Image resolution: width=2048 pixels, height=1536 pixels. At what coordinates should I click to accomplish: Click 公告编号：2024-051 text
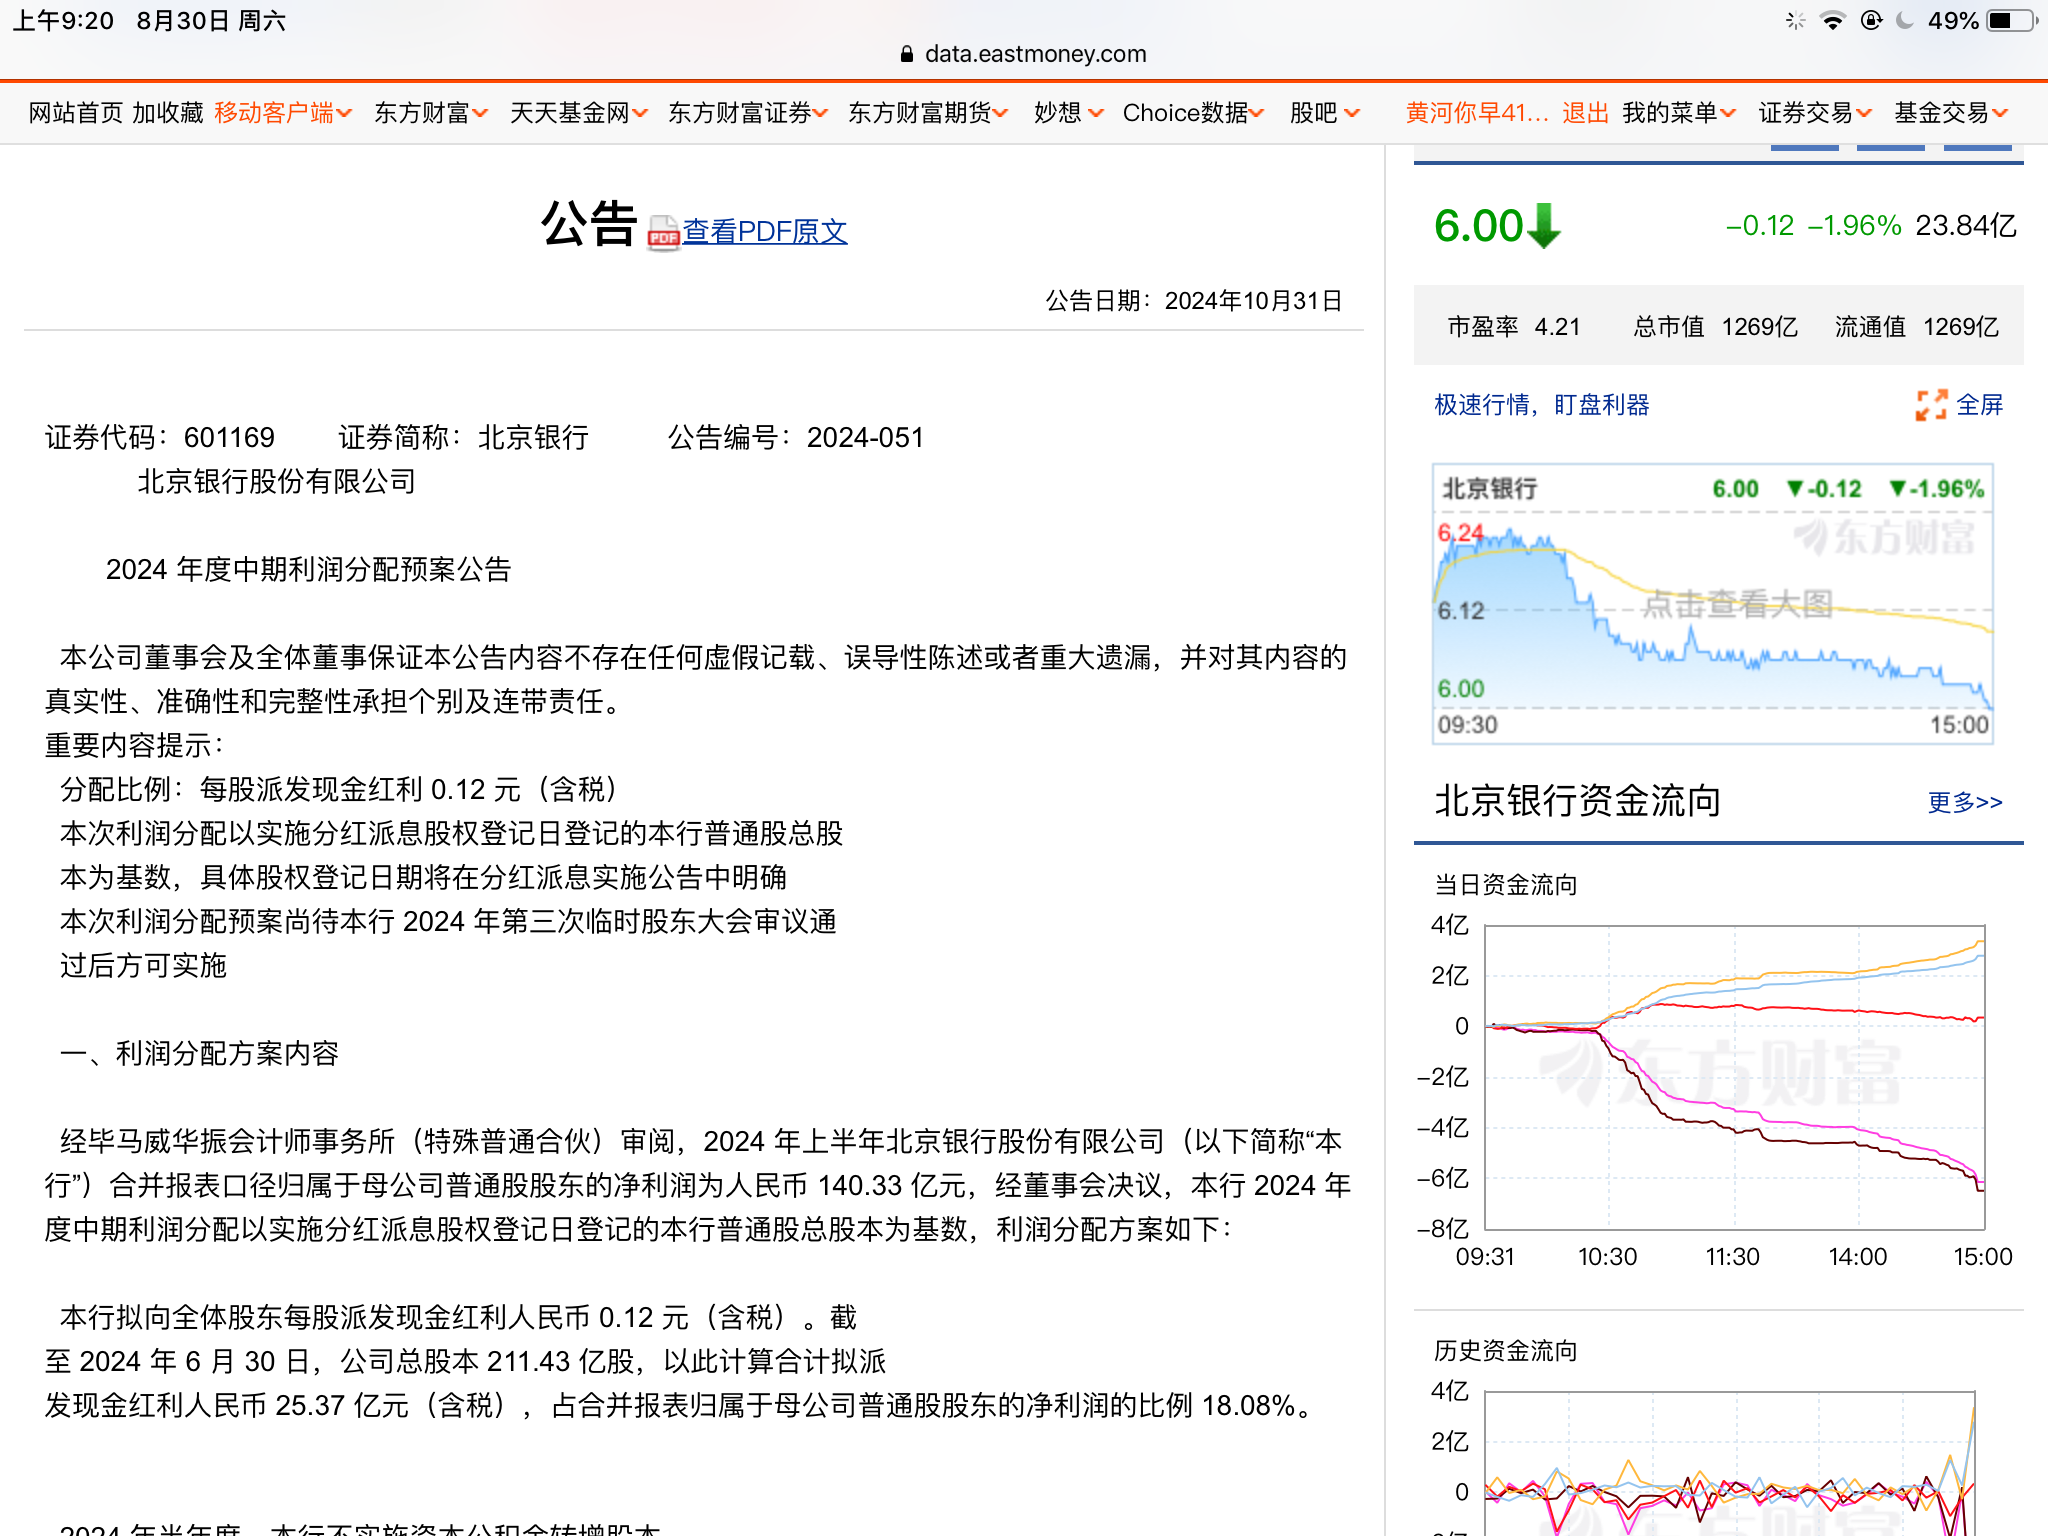click(796, 438)
